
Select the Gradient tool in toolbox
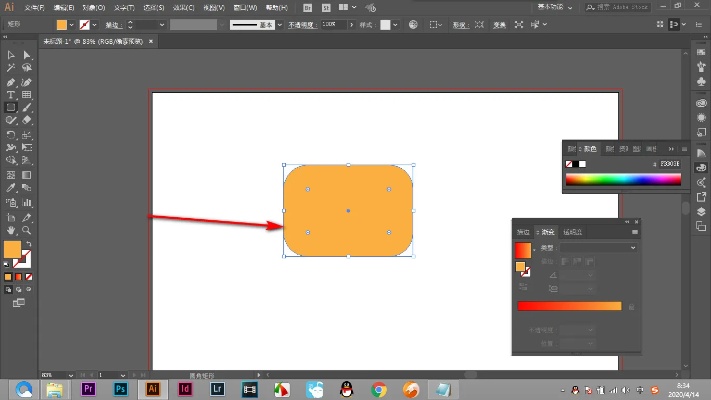click(x=27, y=175)
